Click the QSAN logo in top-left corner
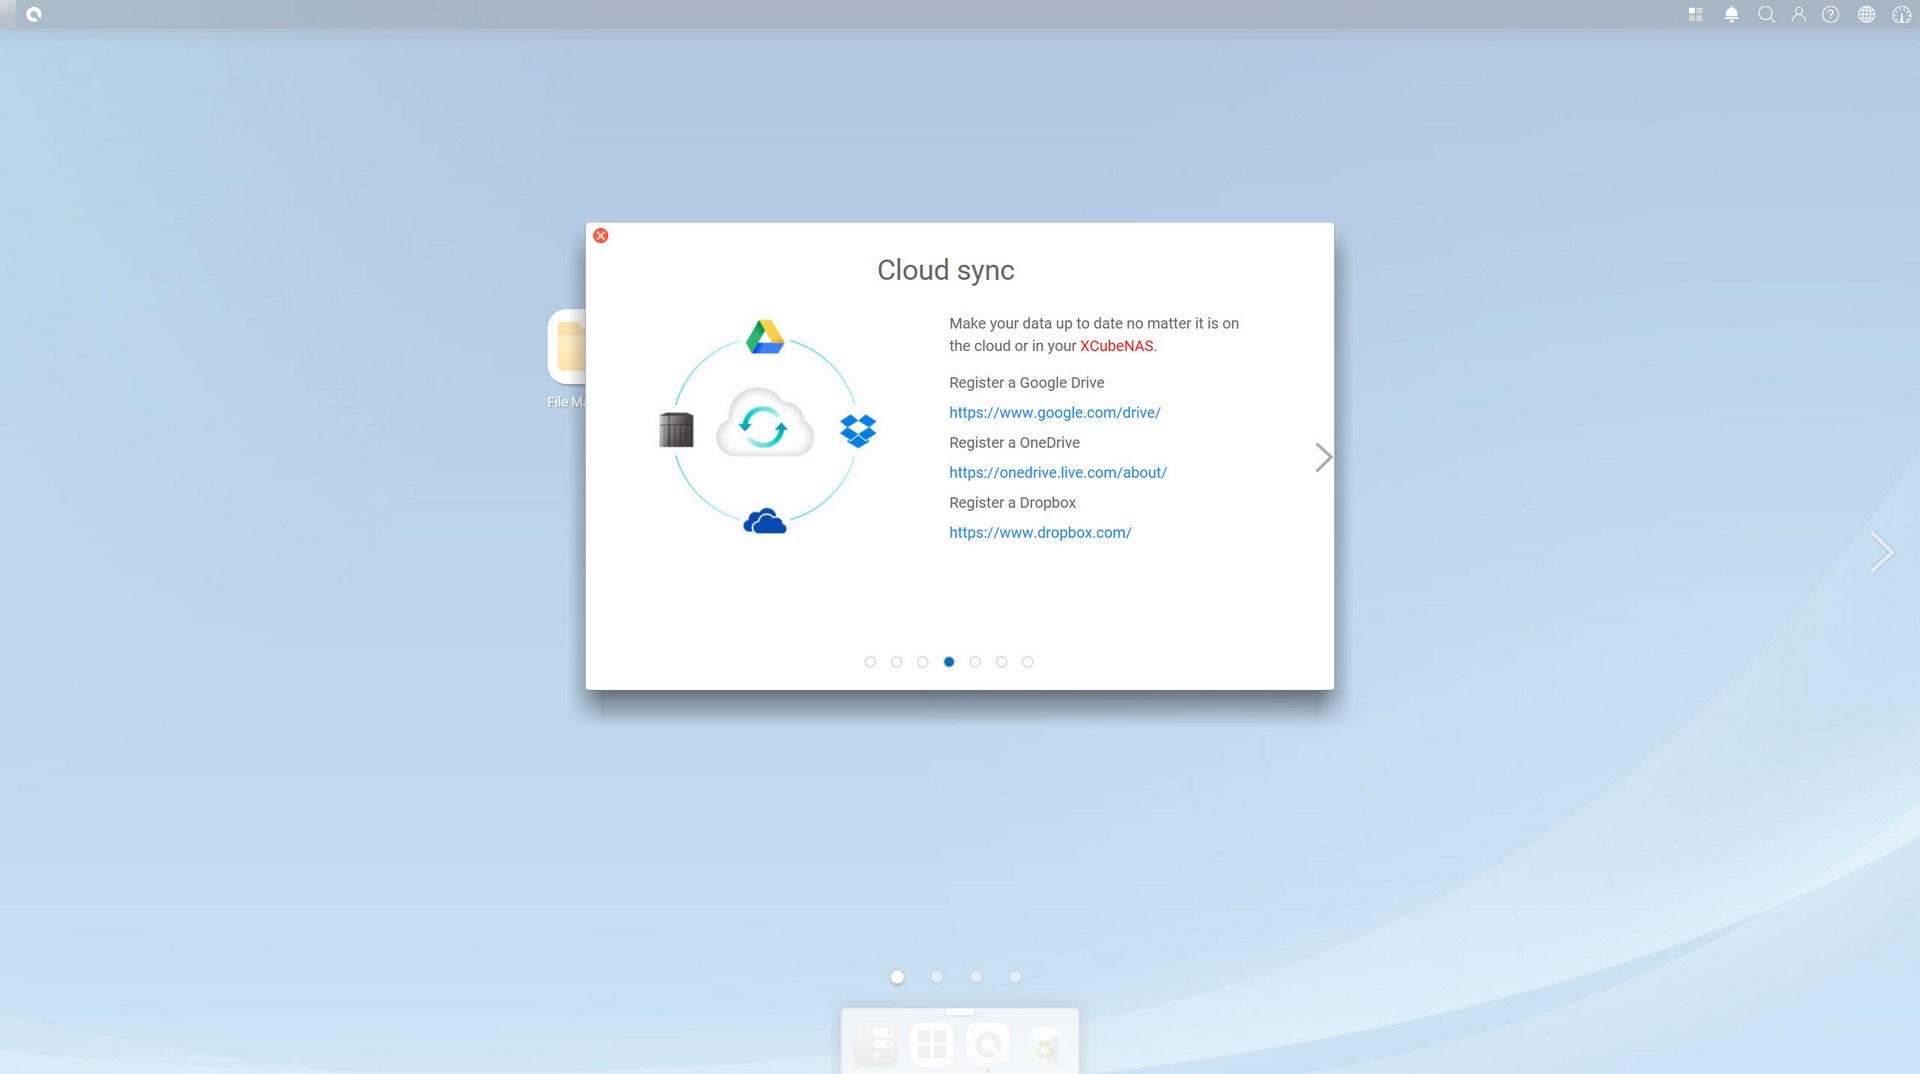 pos(34,15)
